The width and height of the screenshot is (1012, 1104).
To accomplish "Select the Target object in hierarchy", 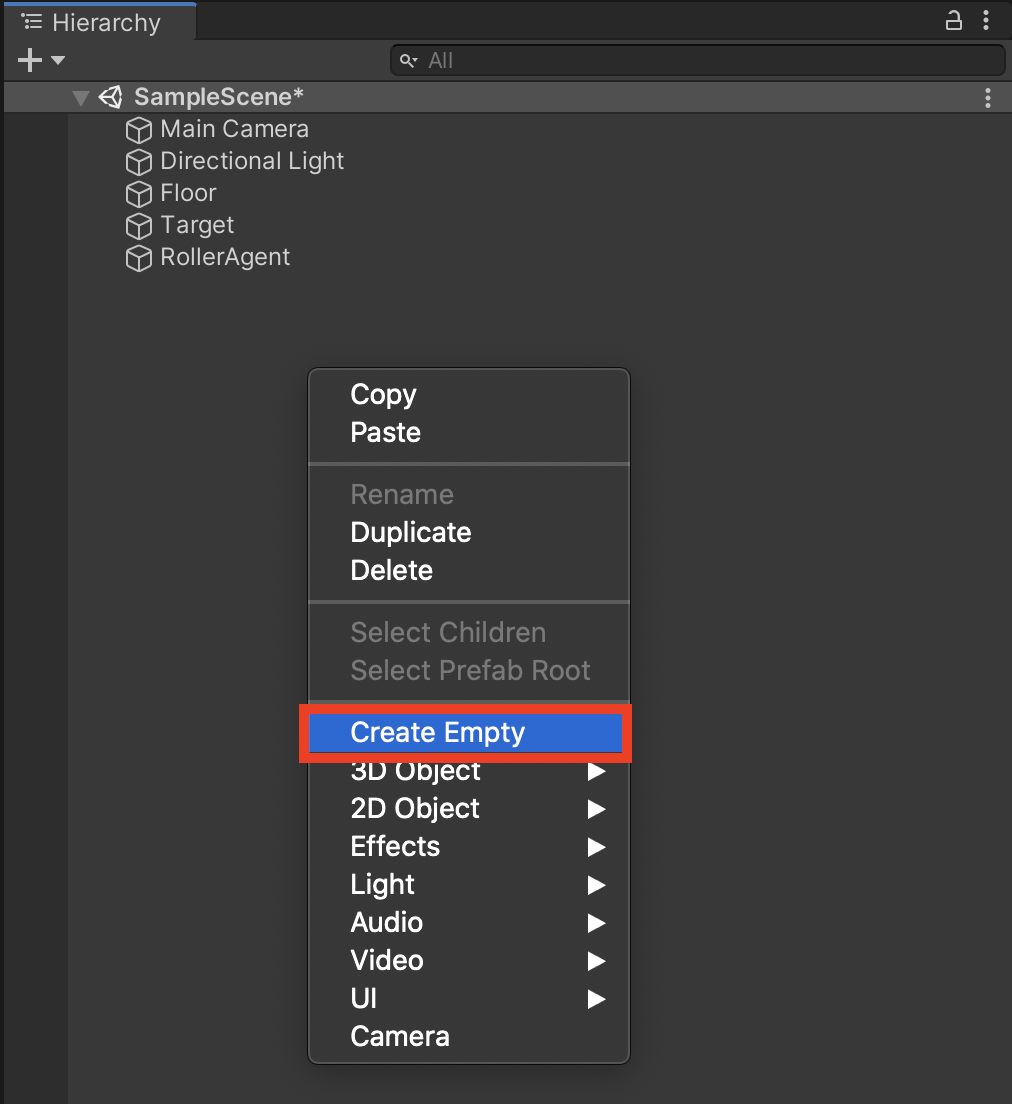I will coord(197,225).
